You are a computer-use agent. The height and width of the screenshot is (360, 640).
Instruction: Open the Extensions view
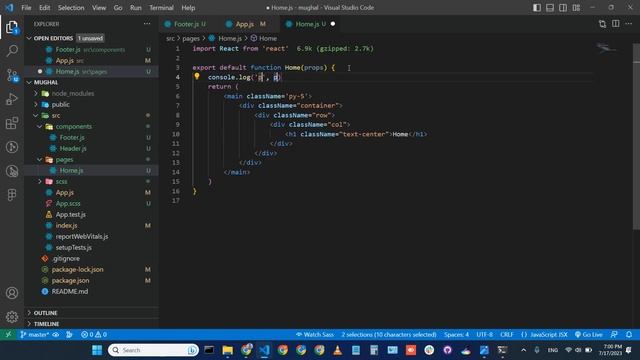(x=12, y=123)
